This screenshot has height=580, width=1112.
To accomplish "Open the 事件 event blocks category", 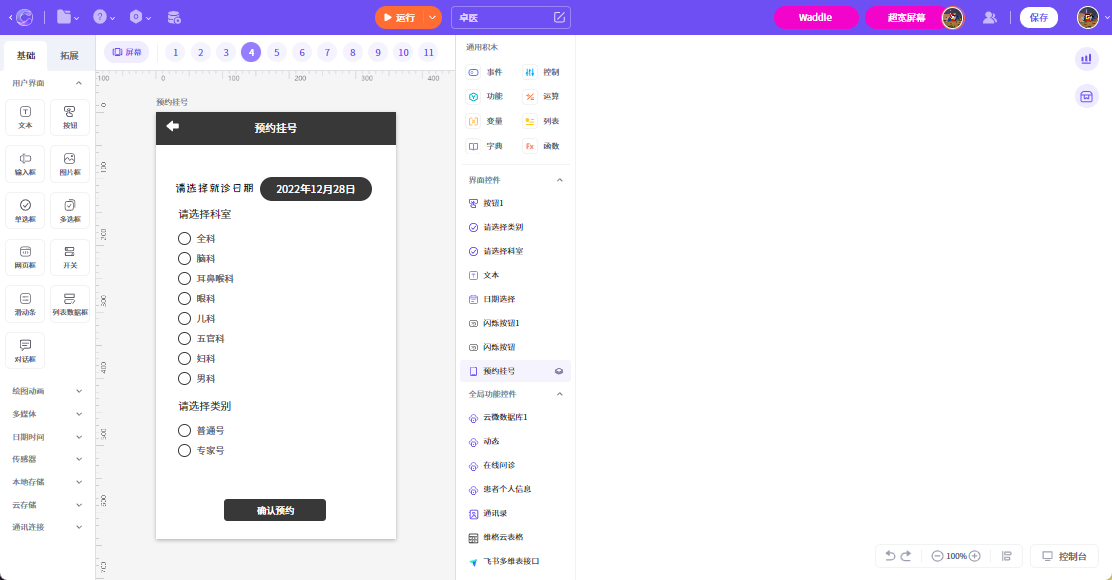I will tap(484, 72).
